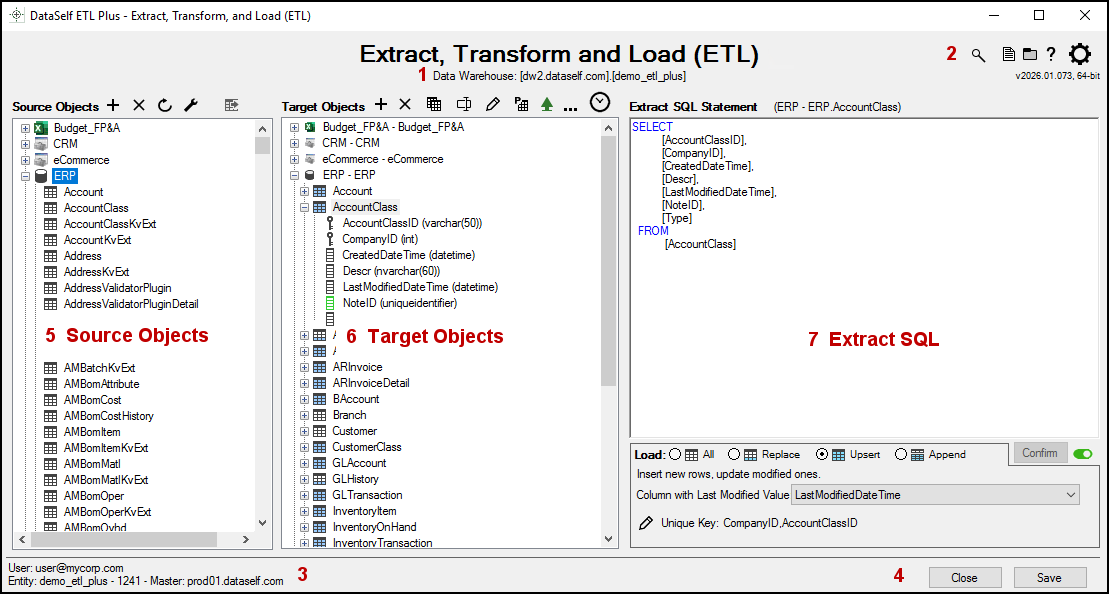The width and height of the screenshot is (1109, 594).
Task: Add a new source object with plus icon
Action: pos(113,105)
